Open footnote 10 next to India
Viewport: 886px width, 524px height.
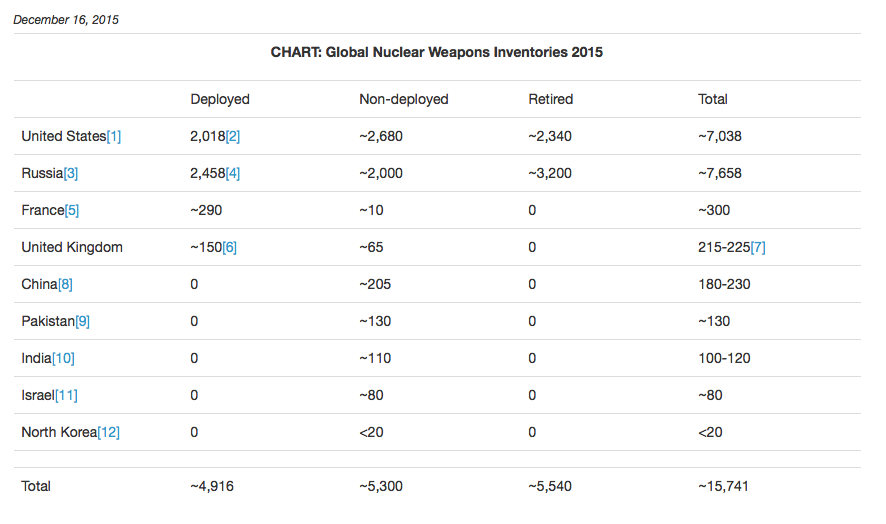point(63,358)
